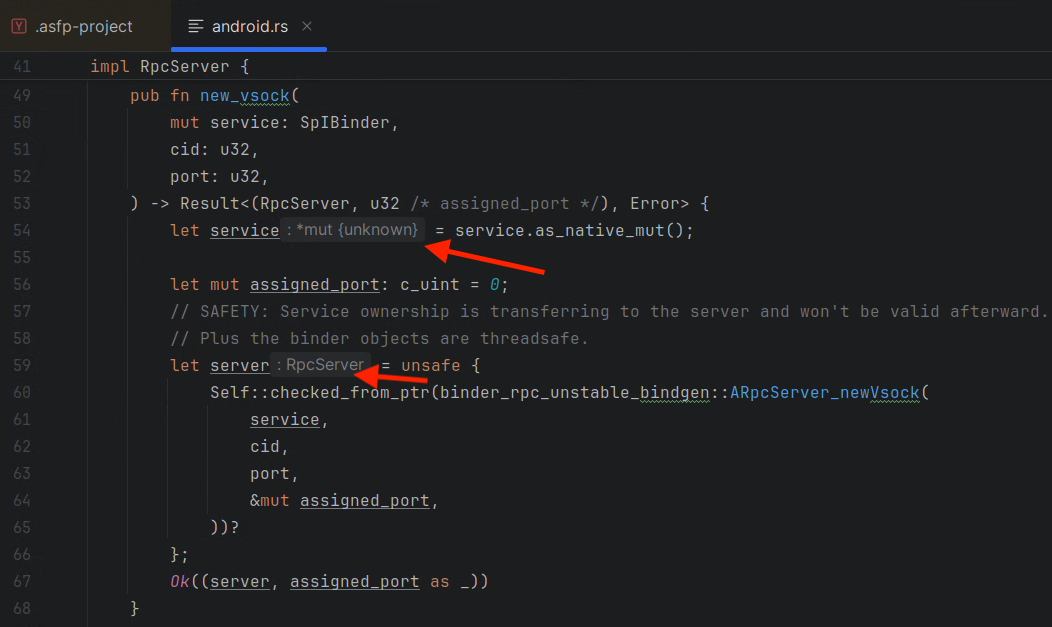This screenshot has width=1052, height=627.
Task: Select the assigned_port declaration on line 56
Action: tap(314, 284)
